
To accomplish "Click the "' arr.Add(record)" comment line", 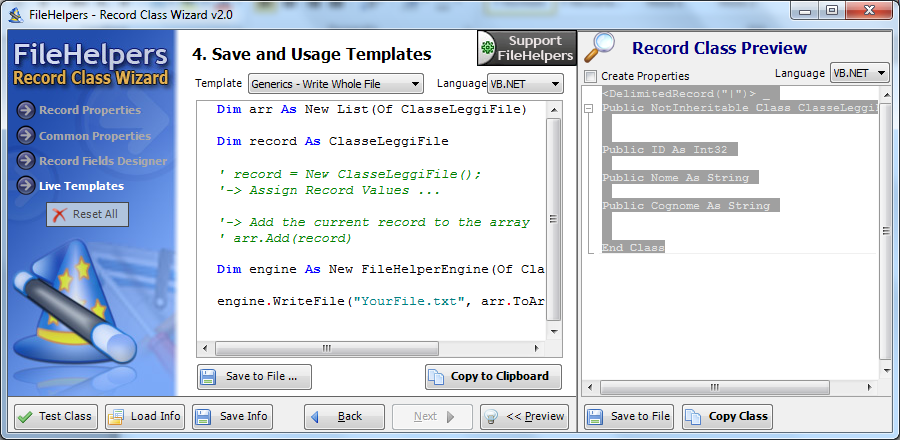I will 285,238.
